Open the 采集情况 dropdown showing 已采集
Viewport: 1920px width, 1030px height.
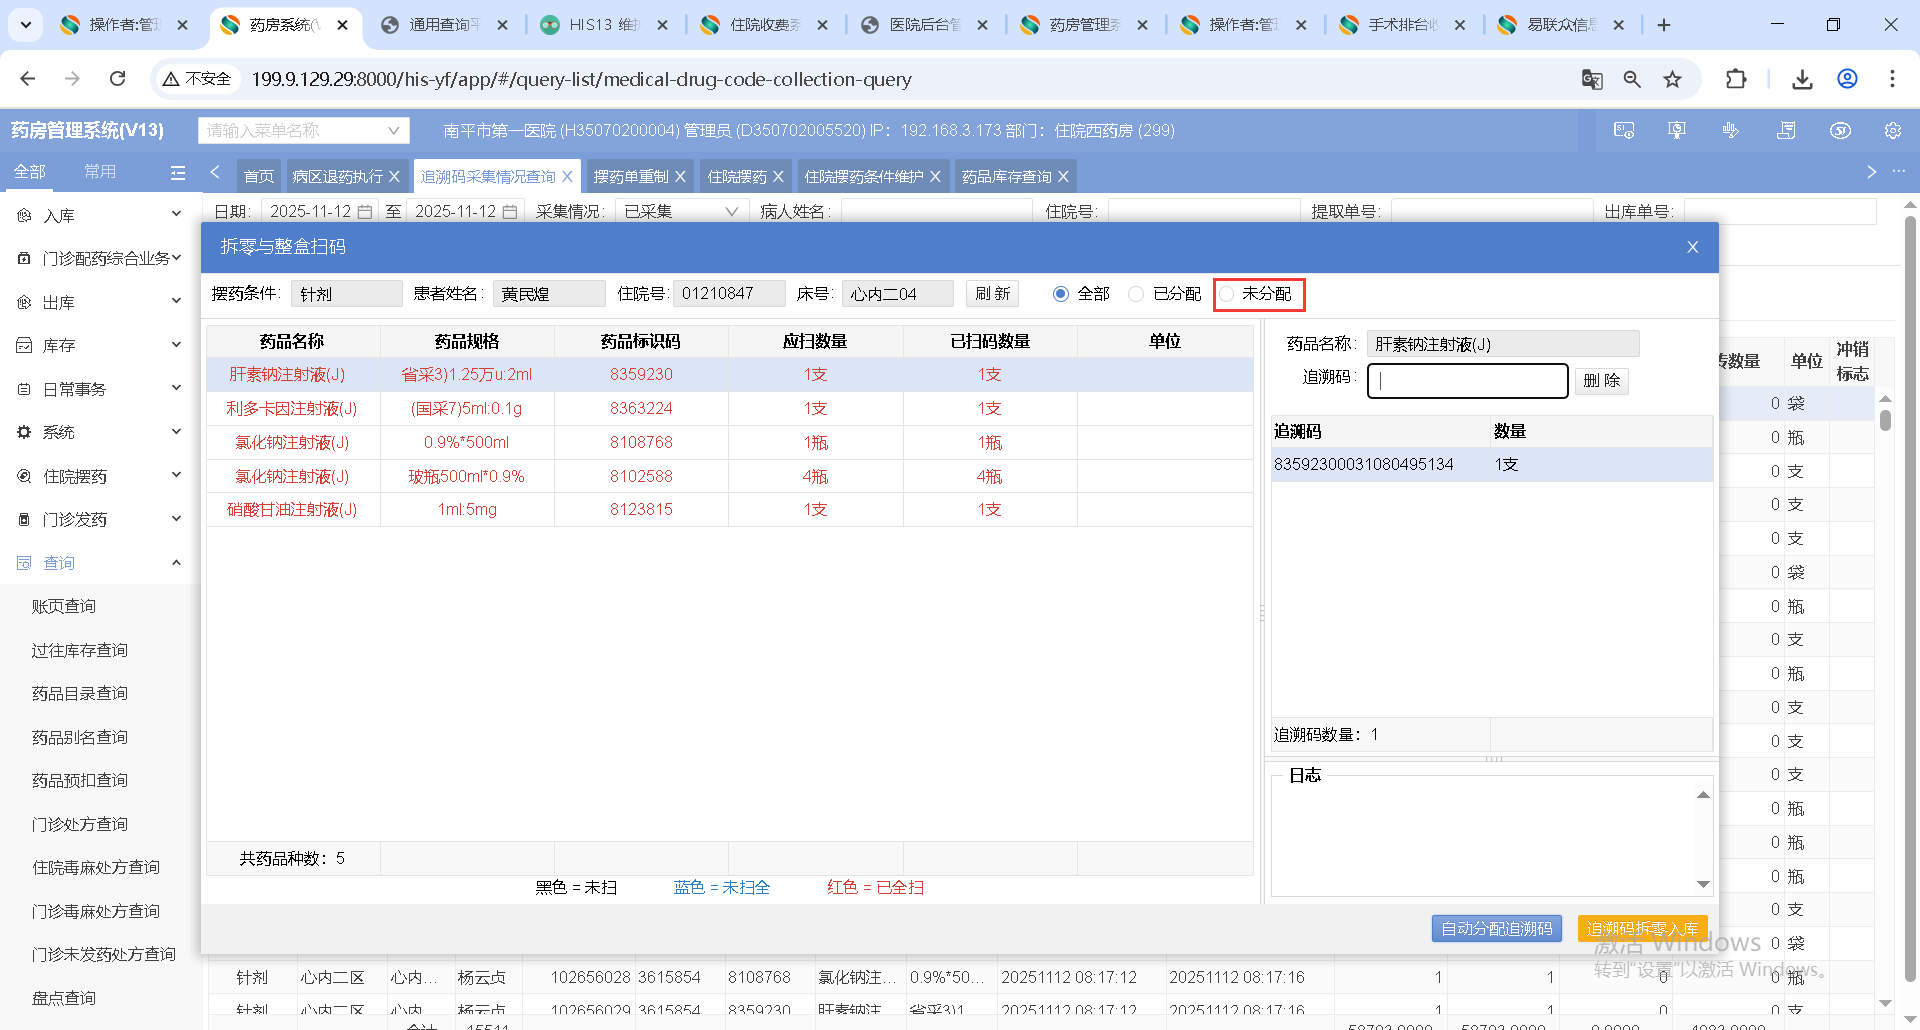click(680, 212)
